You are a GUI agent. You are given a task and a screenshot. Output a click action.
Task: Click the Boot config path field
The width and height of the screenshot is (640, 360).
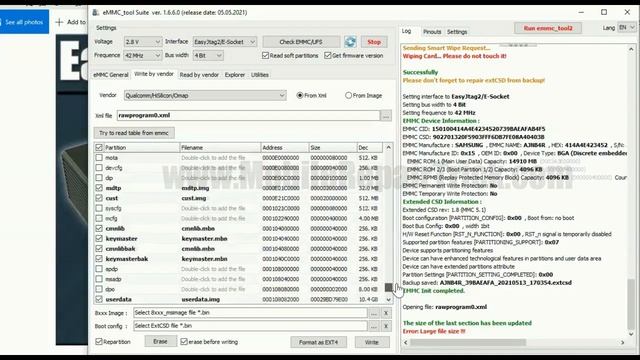coord(250,326)
